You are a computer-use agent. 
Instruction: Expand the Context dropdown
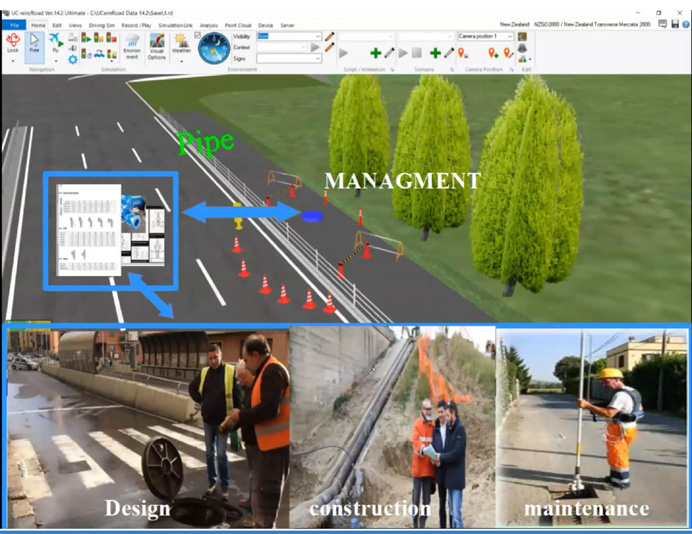[304, 47]
